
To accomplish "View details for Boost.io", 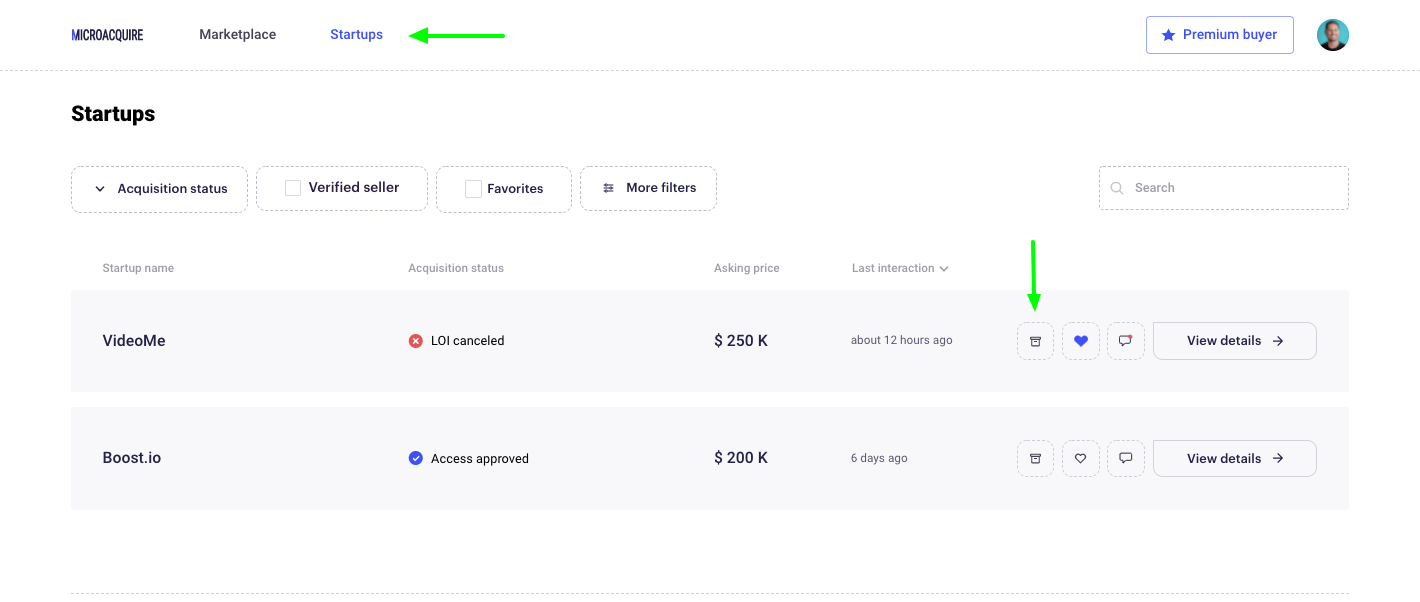I will (1235, 458).
